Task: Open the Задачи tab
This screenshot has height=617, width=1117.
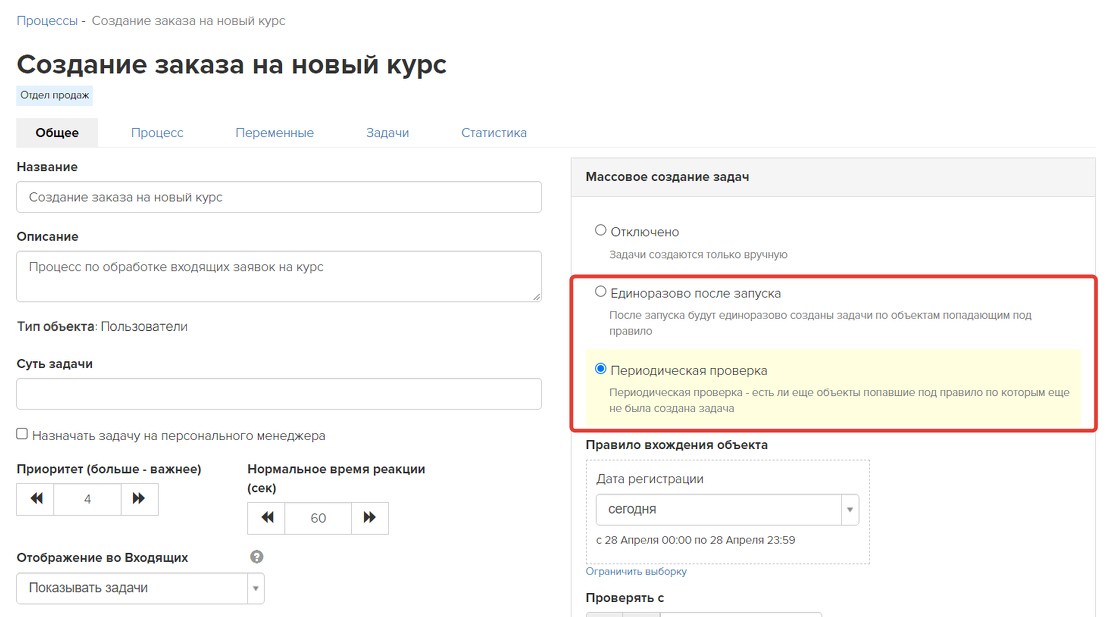Action: pyautogui.click(x=388, y=133)
